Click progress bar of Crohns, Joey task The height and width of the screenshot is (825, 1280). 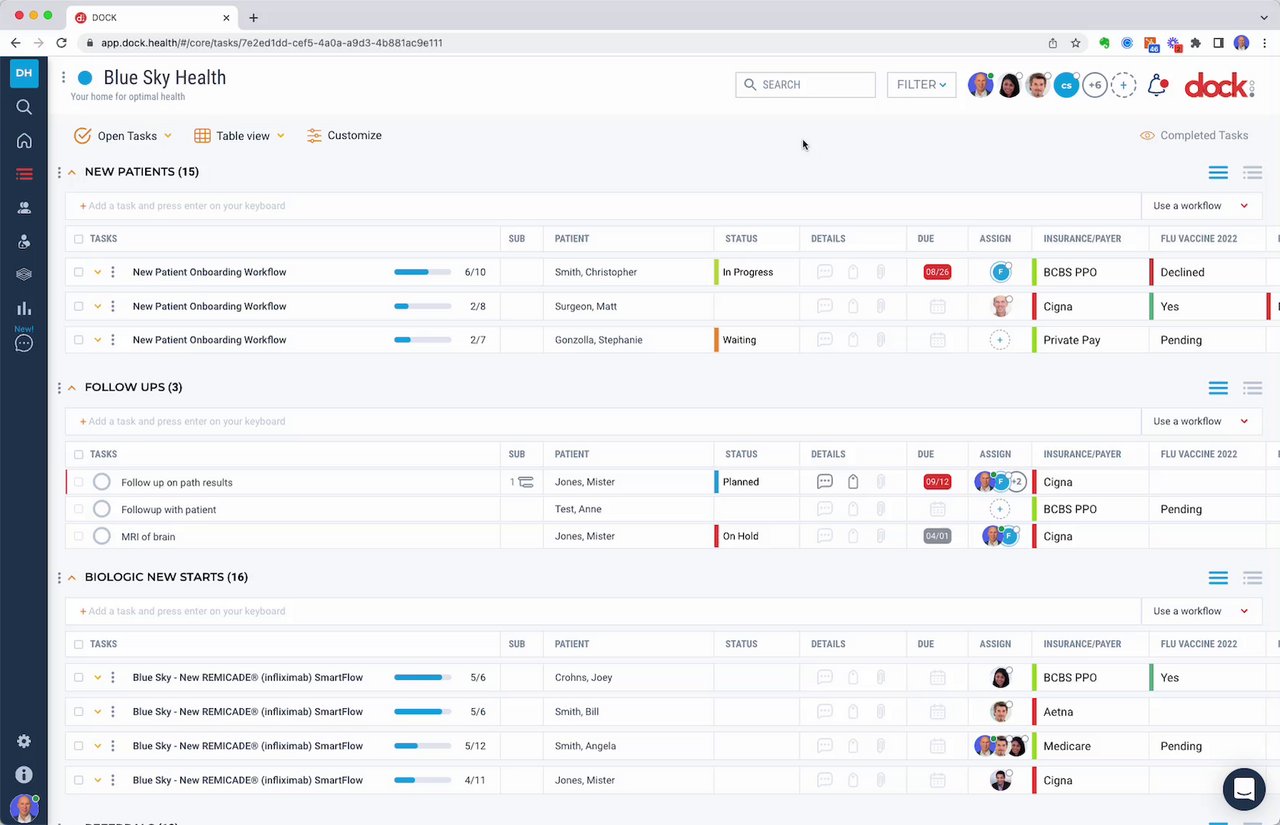tap(422, 678)
